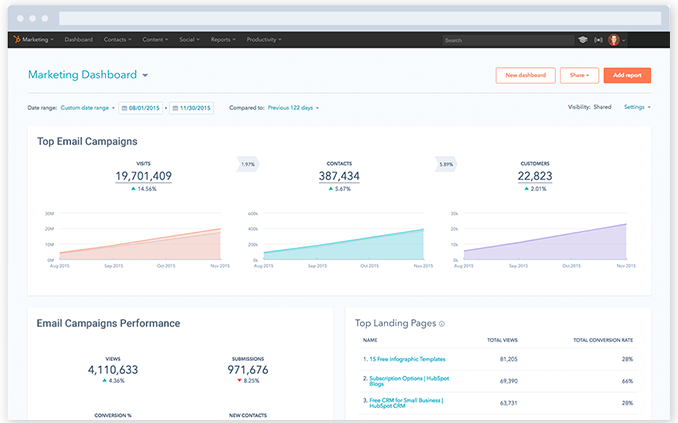Open the user avatar menu
678x423 pixels.
point(614,40)
